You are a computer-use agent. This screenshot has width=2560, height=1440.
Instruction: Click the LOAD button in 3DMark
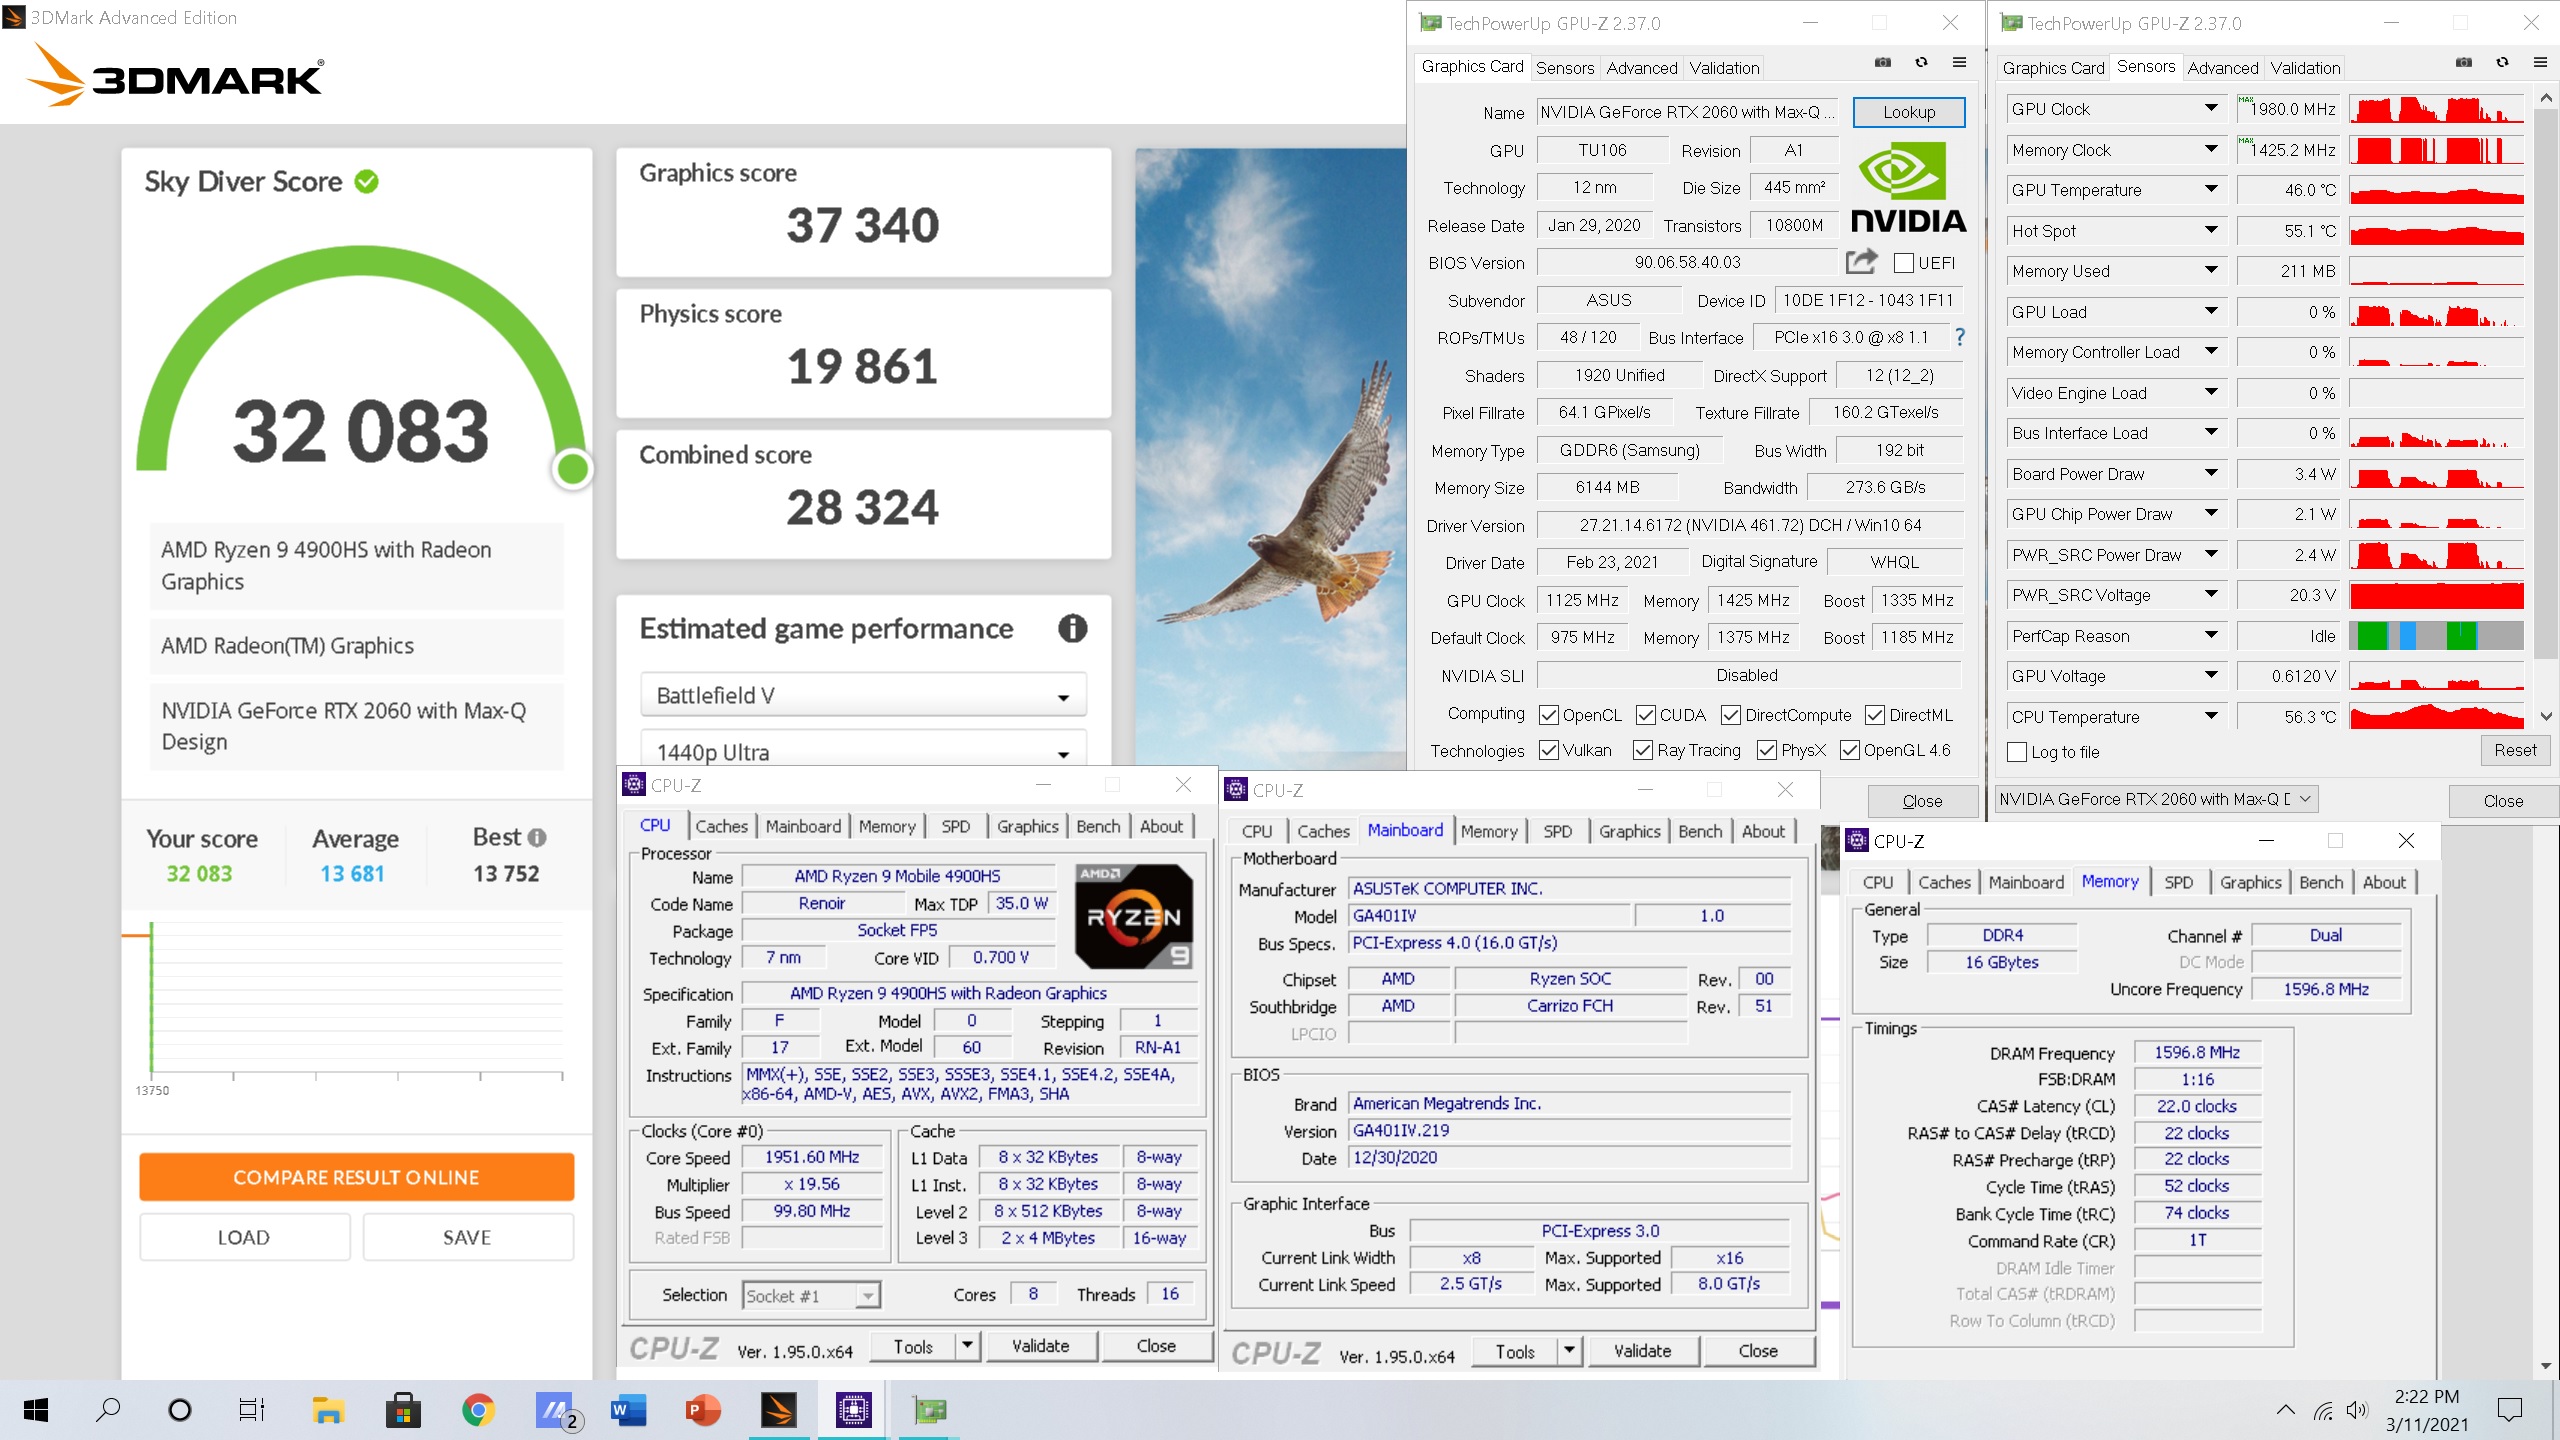click(x=244, y=1237)
